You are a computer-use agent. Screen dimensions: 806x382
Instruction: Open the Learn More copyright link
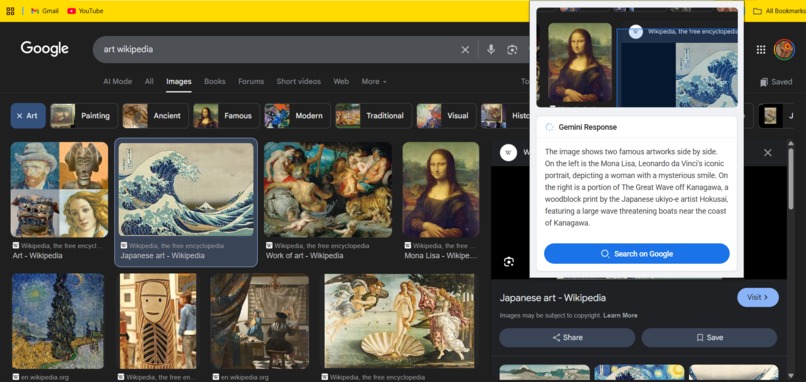pyautogui.click(x=620, y=315)
